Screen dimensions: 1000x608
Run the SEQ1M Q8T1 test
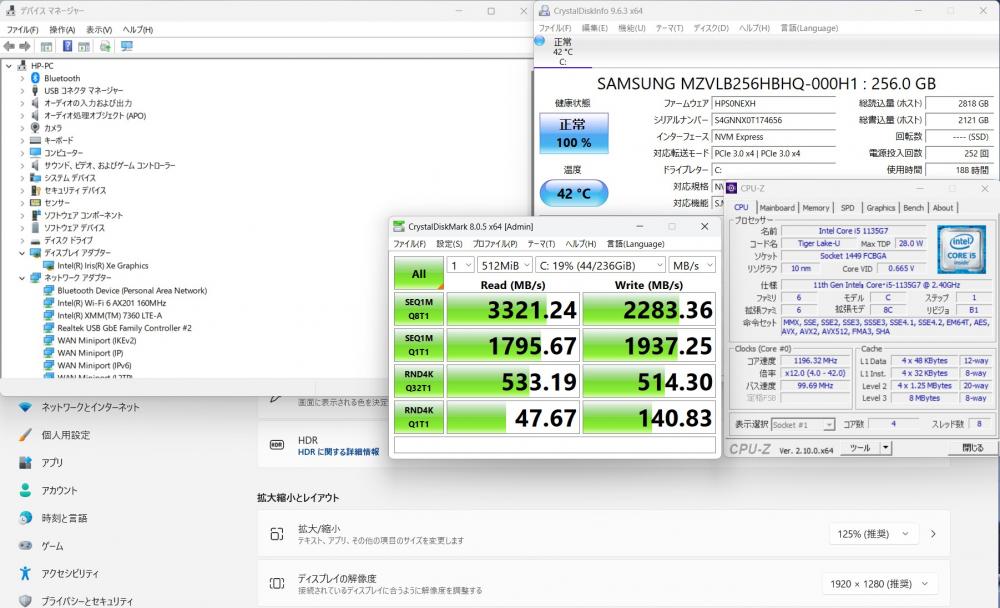418,309
